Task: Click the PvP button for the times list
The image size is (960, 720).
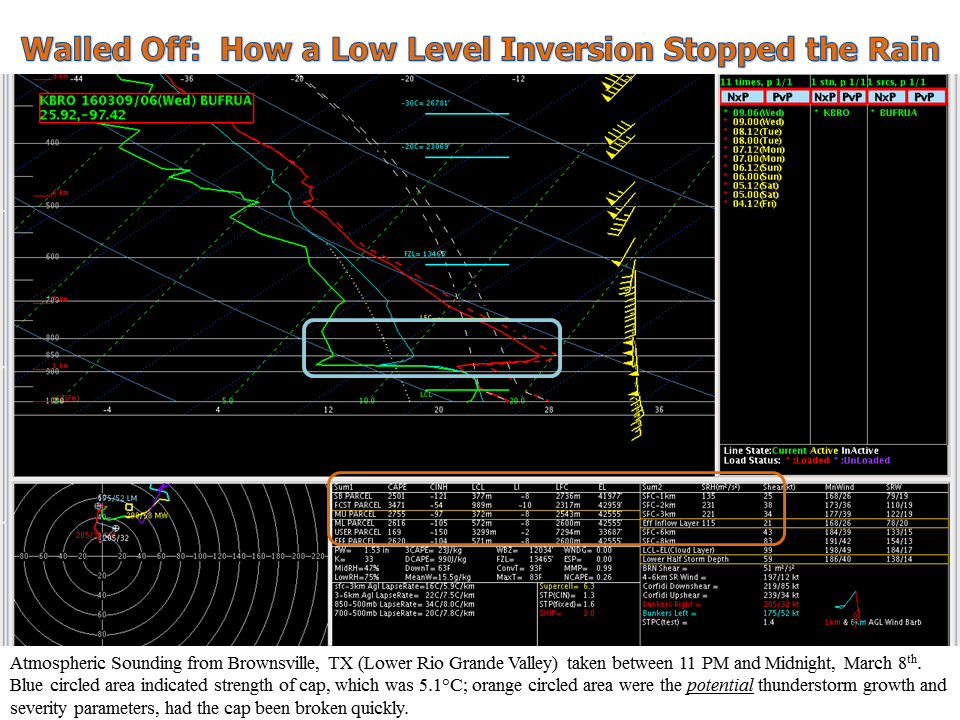Action: click(x=786, y=97)
